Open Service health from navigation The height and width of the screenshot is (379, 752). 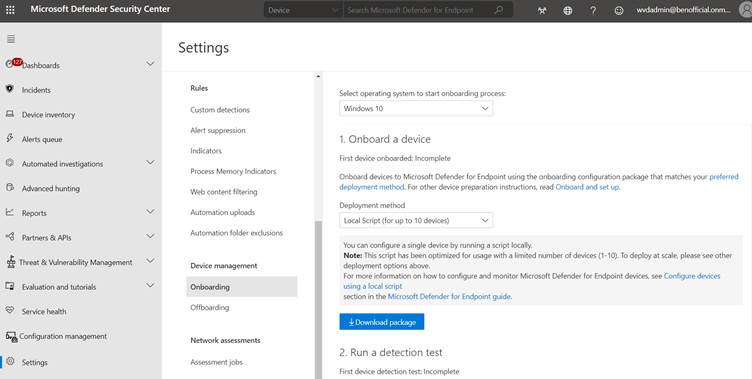[x=44, y=311]
